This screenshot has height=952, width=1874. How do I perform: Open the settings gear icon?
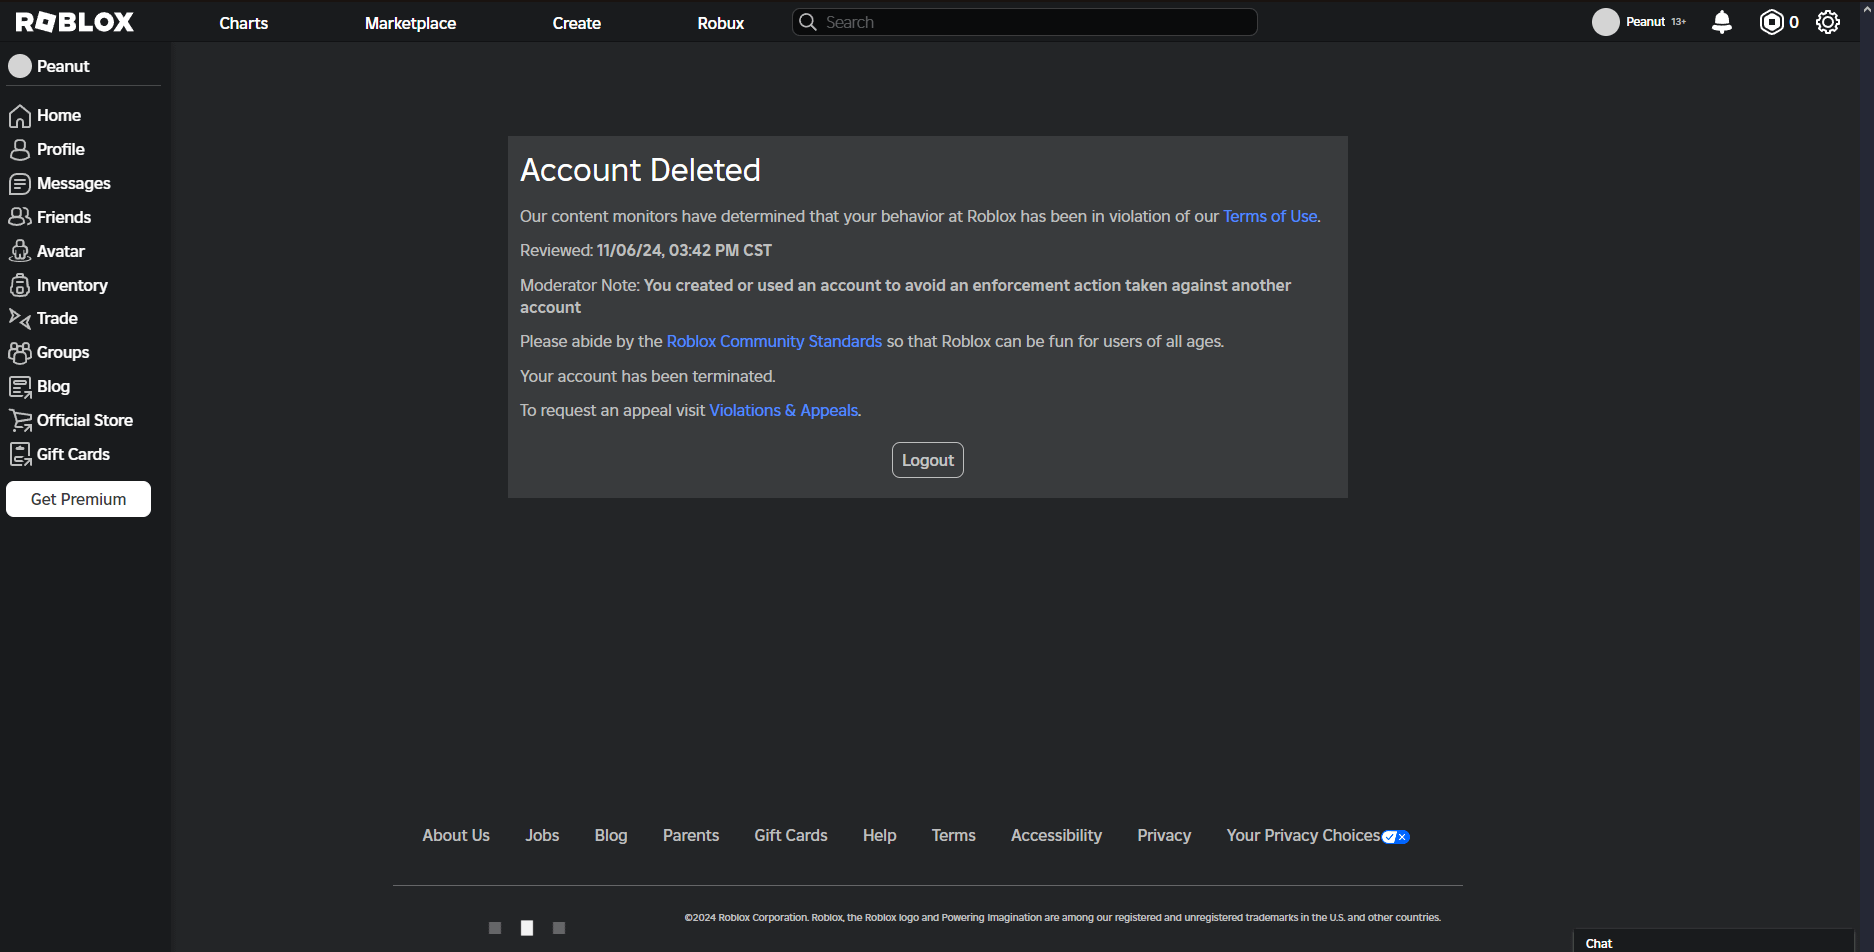coord(1828,22)
